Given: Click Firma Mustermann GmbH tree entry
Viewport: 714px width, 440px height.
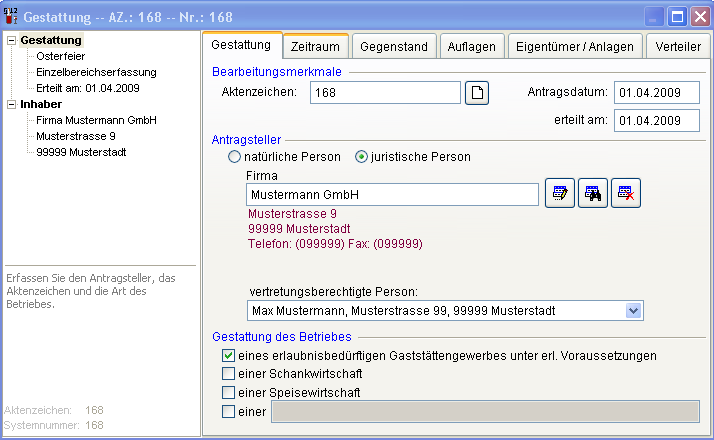Looking at the screenshot, I should [x=96, y=120].
